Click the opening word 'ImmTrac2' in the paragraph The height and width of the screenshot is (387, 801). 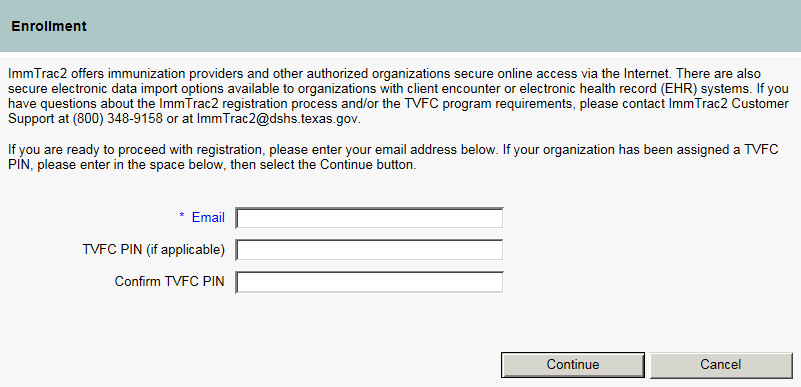(32, 74)
